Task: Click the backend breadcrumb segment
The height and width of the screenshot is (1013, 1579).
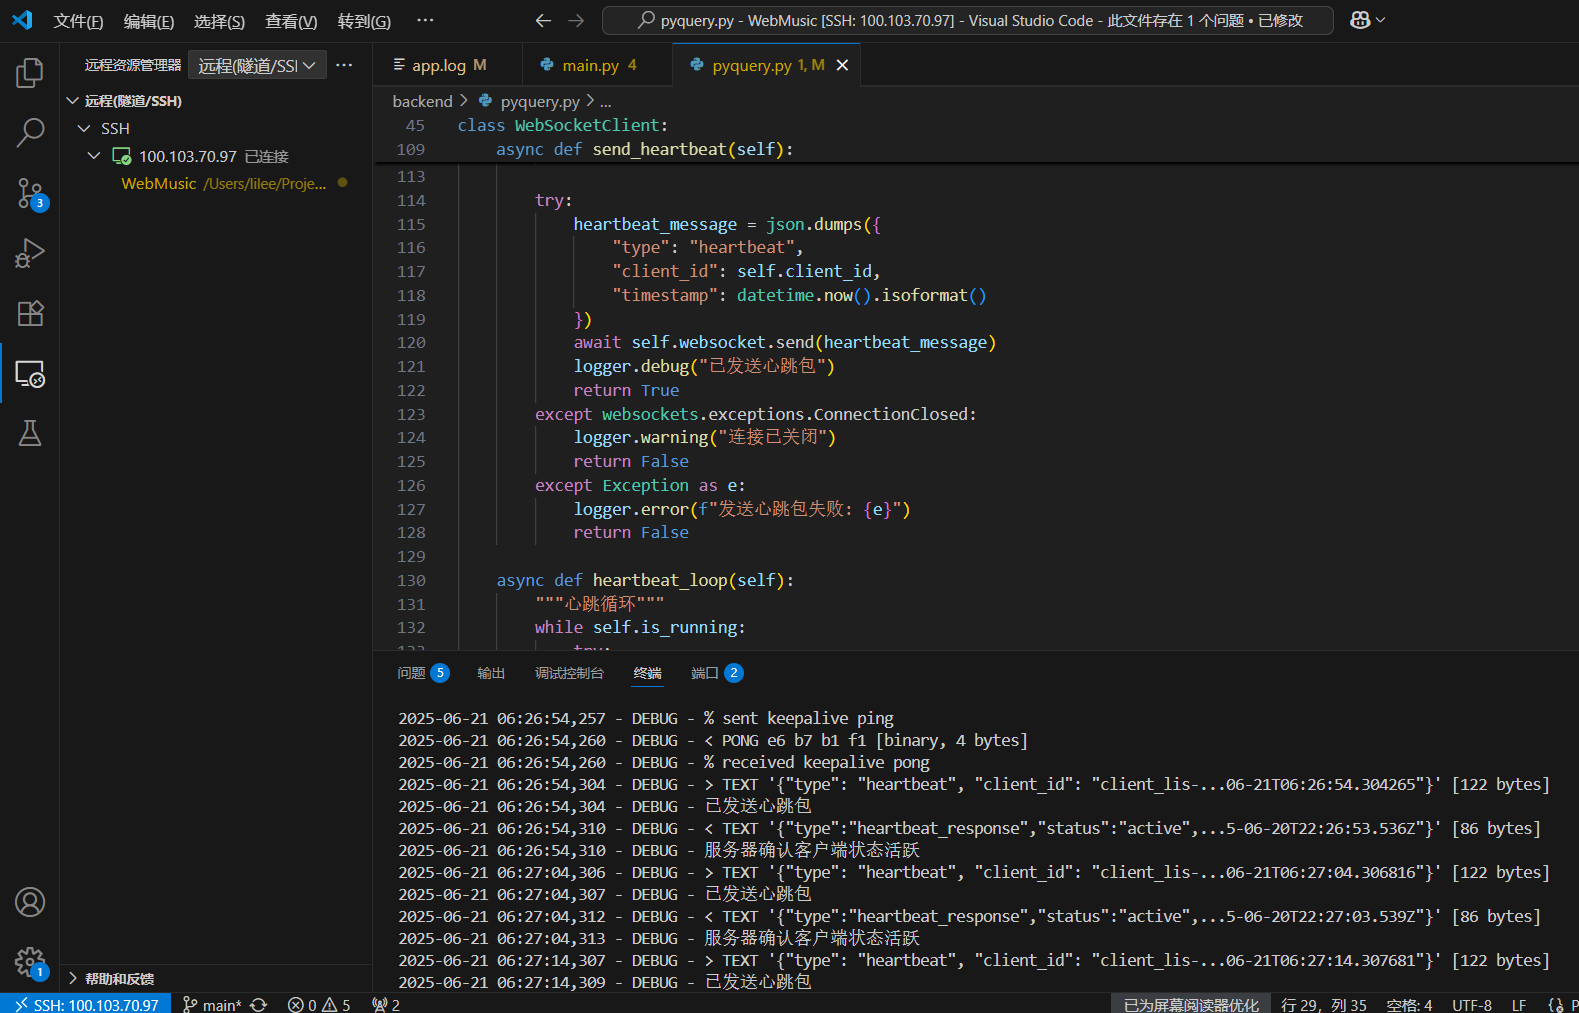Action: pos(422,101)
